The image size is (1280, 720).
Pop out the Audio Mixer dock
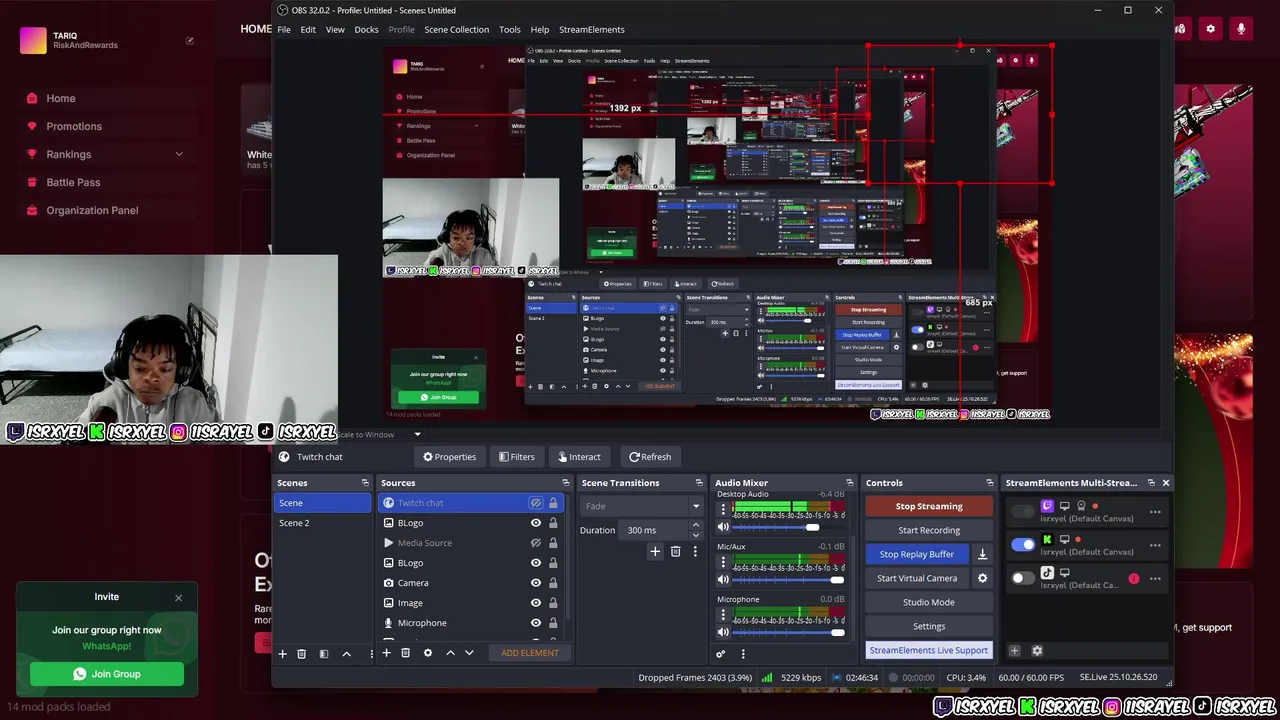tap(849, 483)
